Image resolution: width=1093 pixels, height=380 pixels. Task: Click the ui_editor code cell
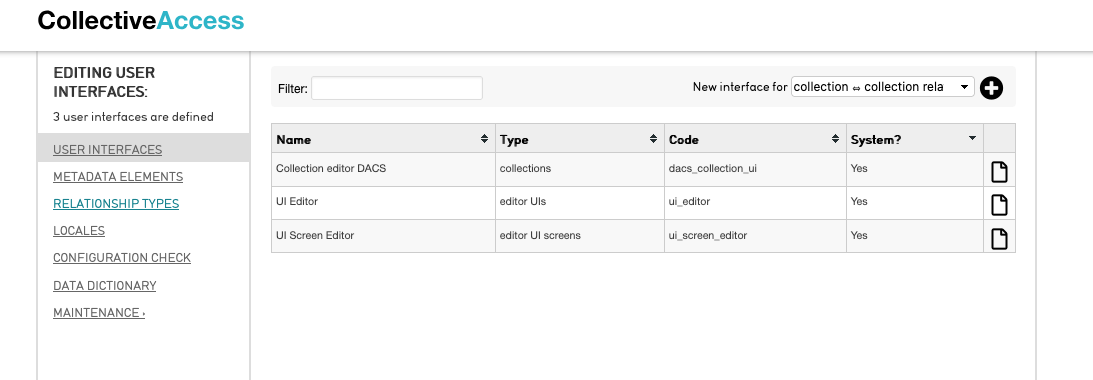tap(755, 202)
